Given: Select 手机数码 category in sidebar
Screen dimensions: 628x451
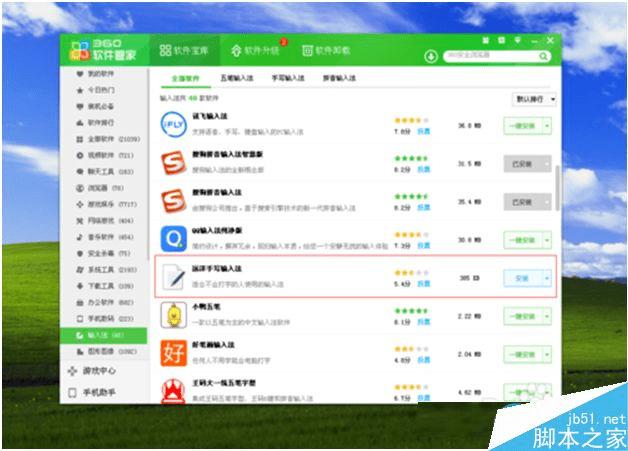Looking at the screenshot, I should pyautogui.click(x=105, y=318).
